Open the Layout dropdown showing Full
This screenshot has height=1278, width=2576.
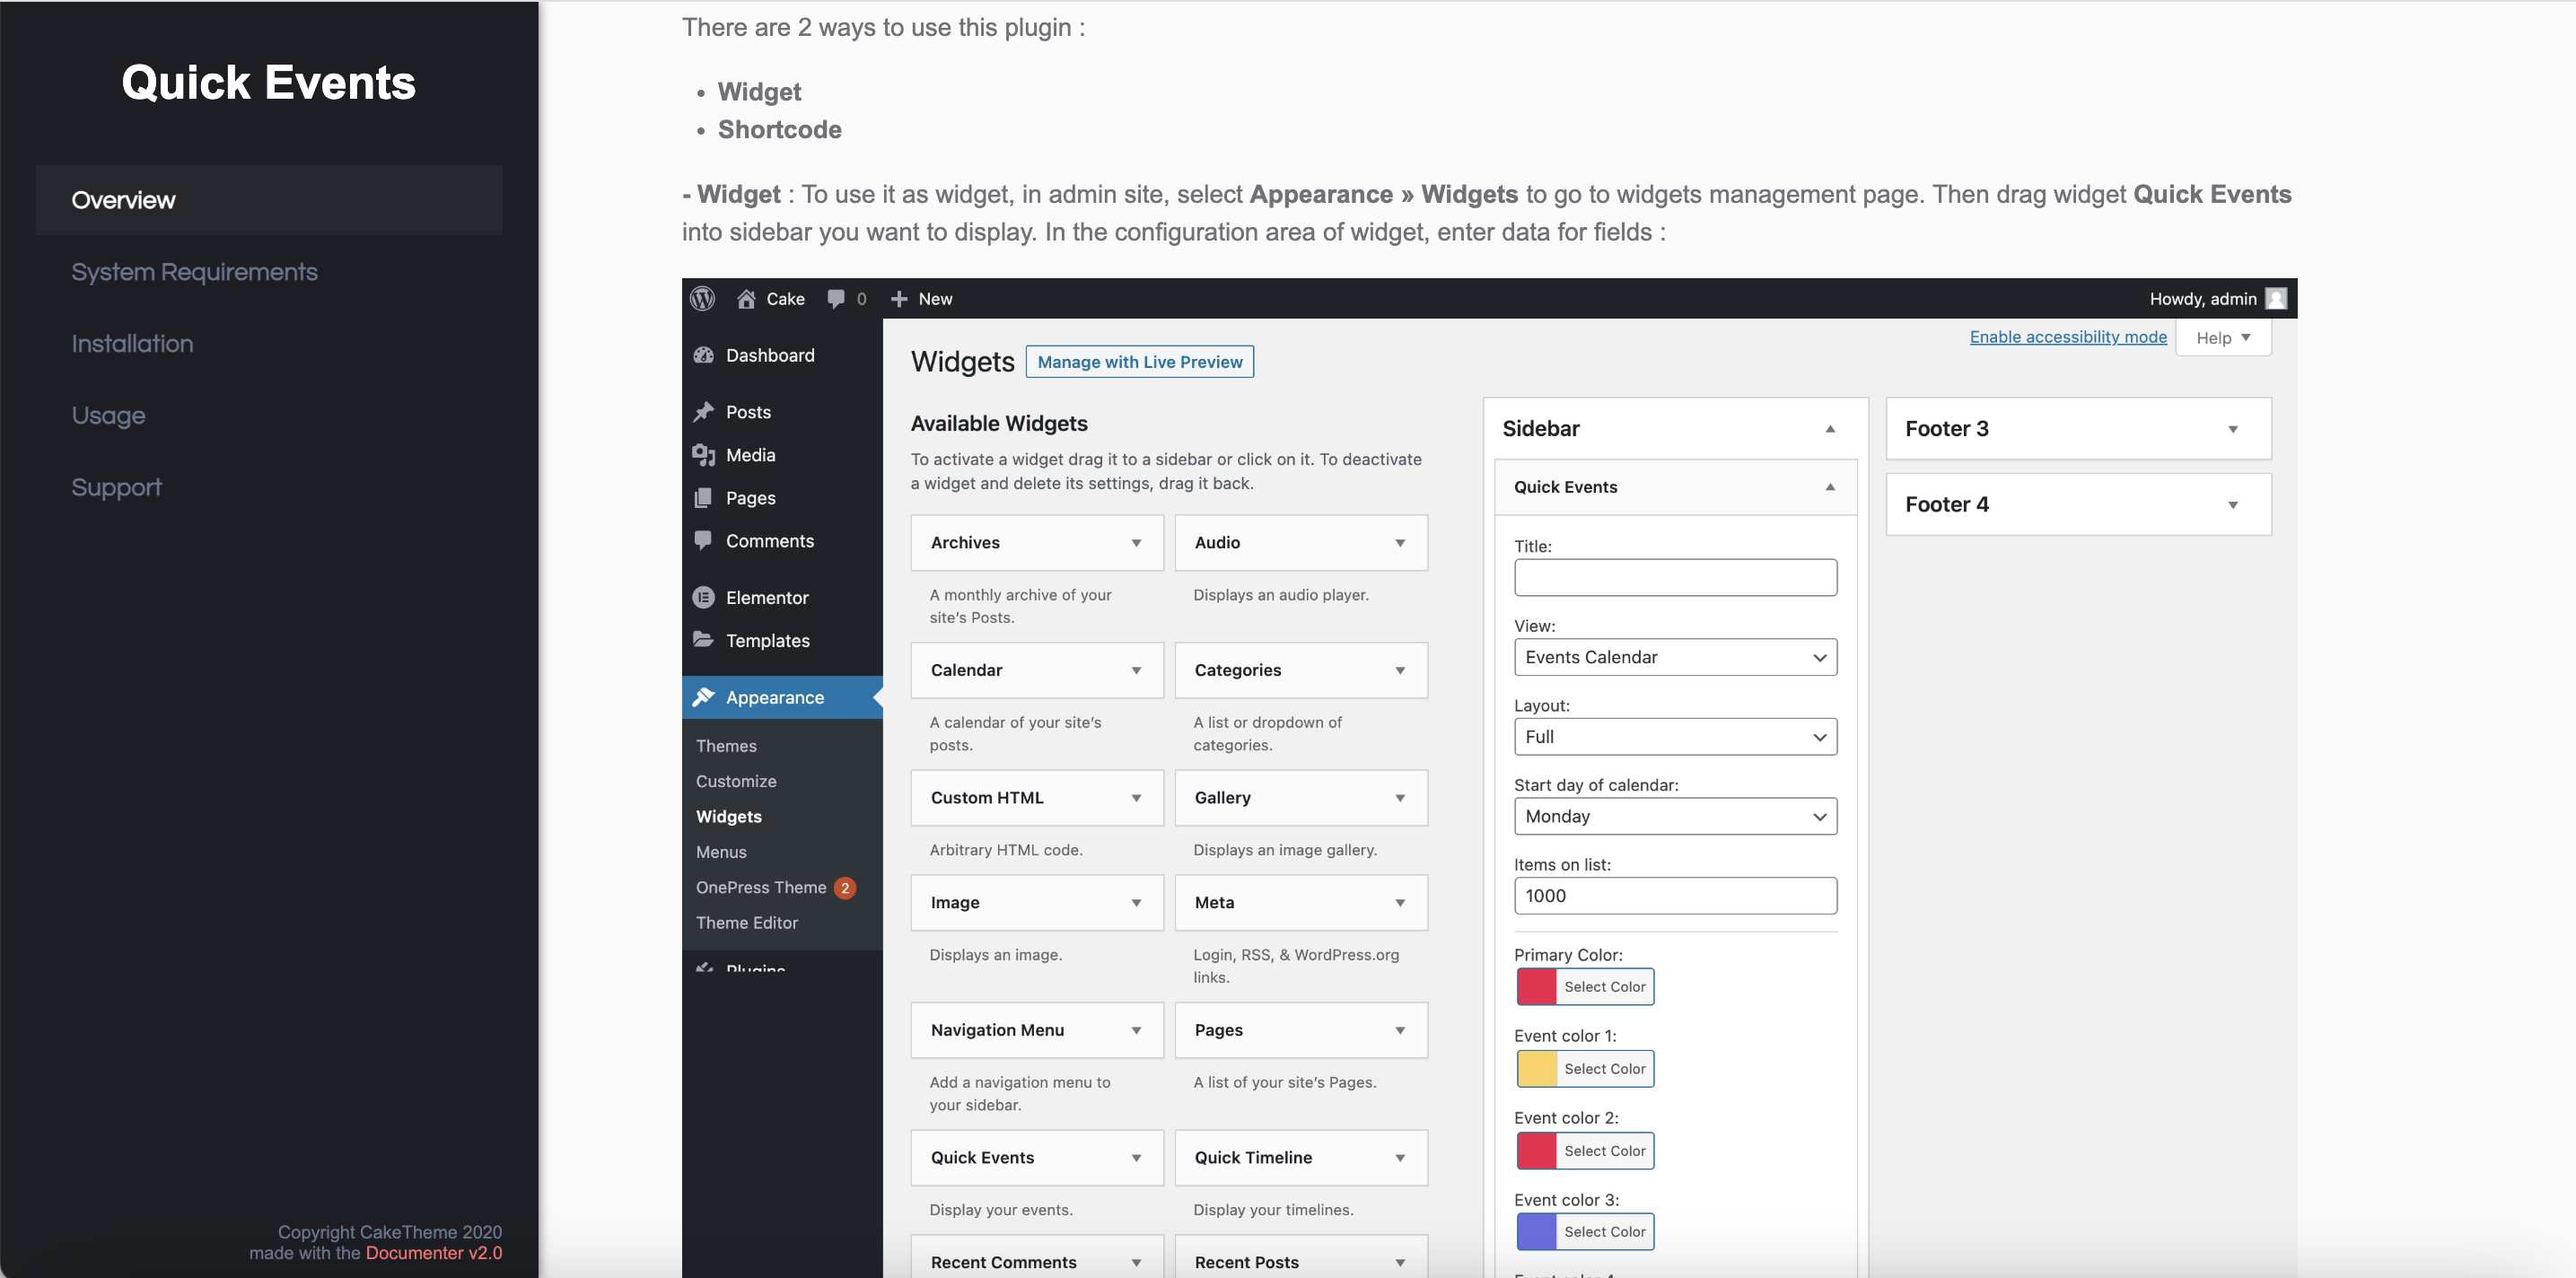pos(1675,737)
